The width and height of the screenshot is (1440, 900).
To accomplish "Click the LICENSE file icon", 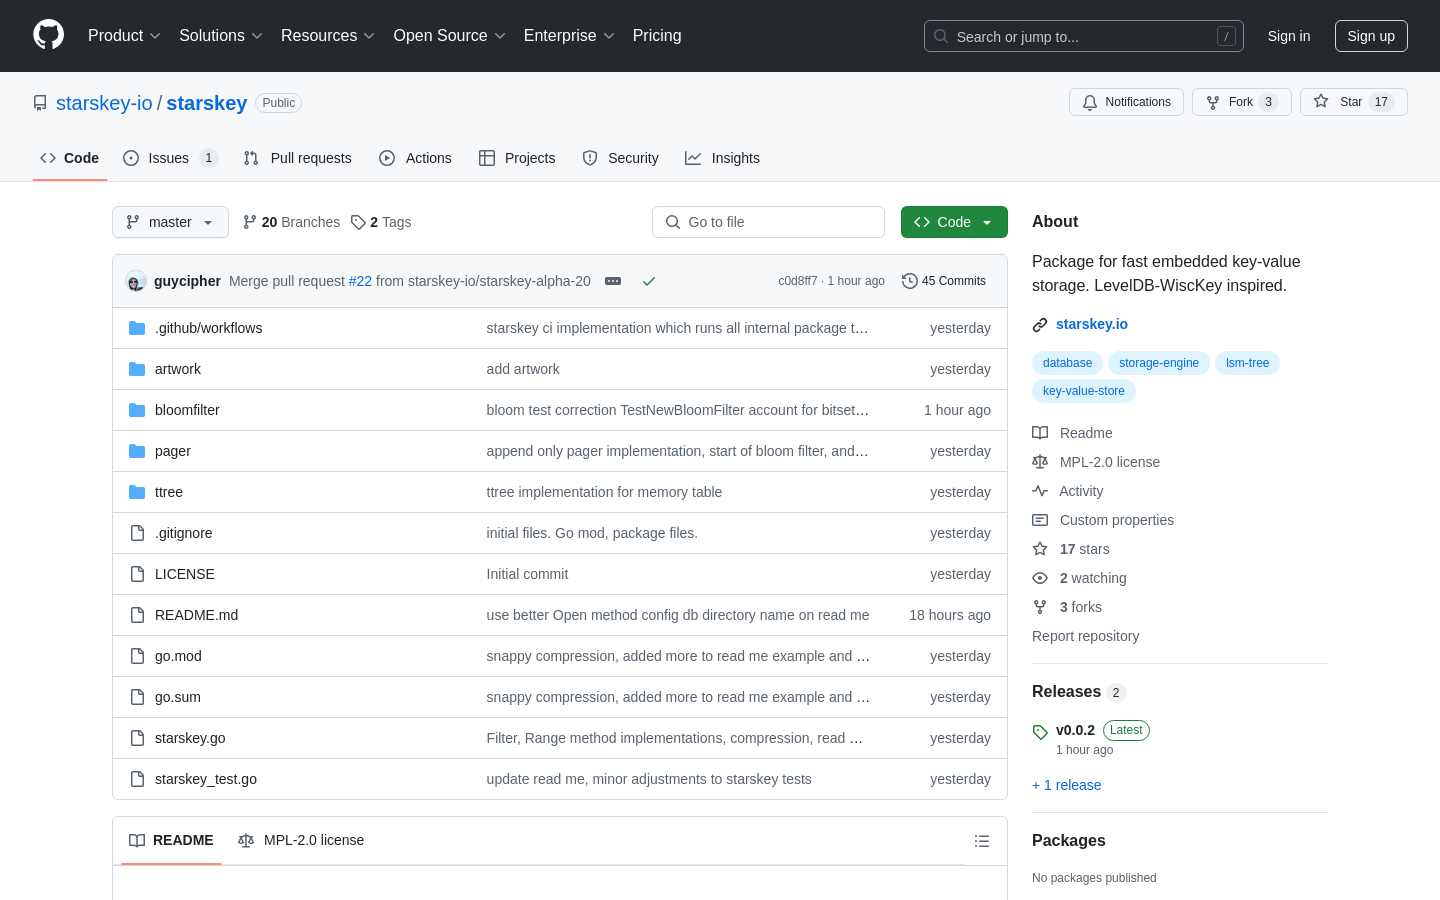I will pos(137,574).
